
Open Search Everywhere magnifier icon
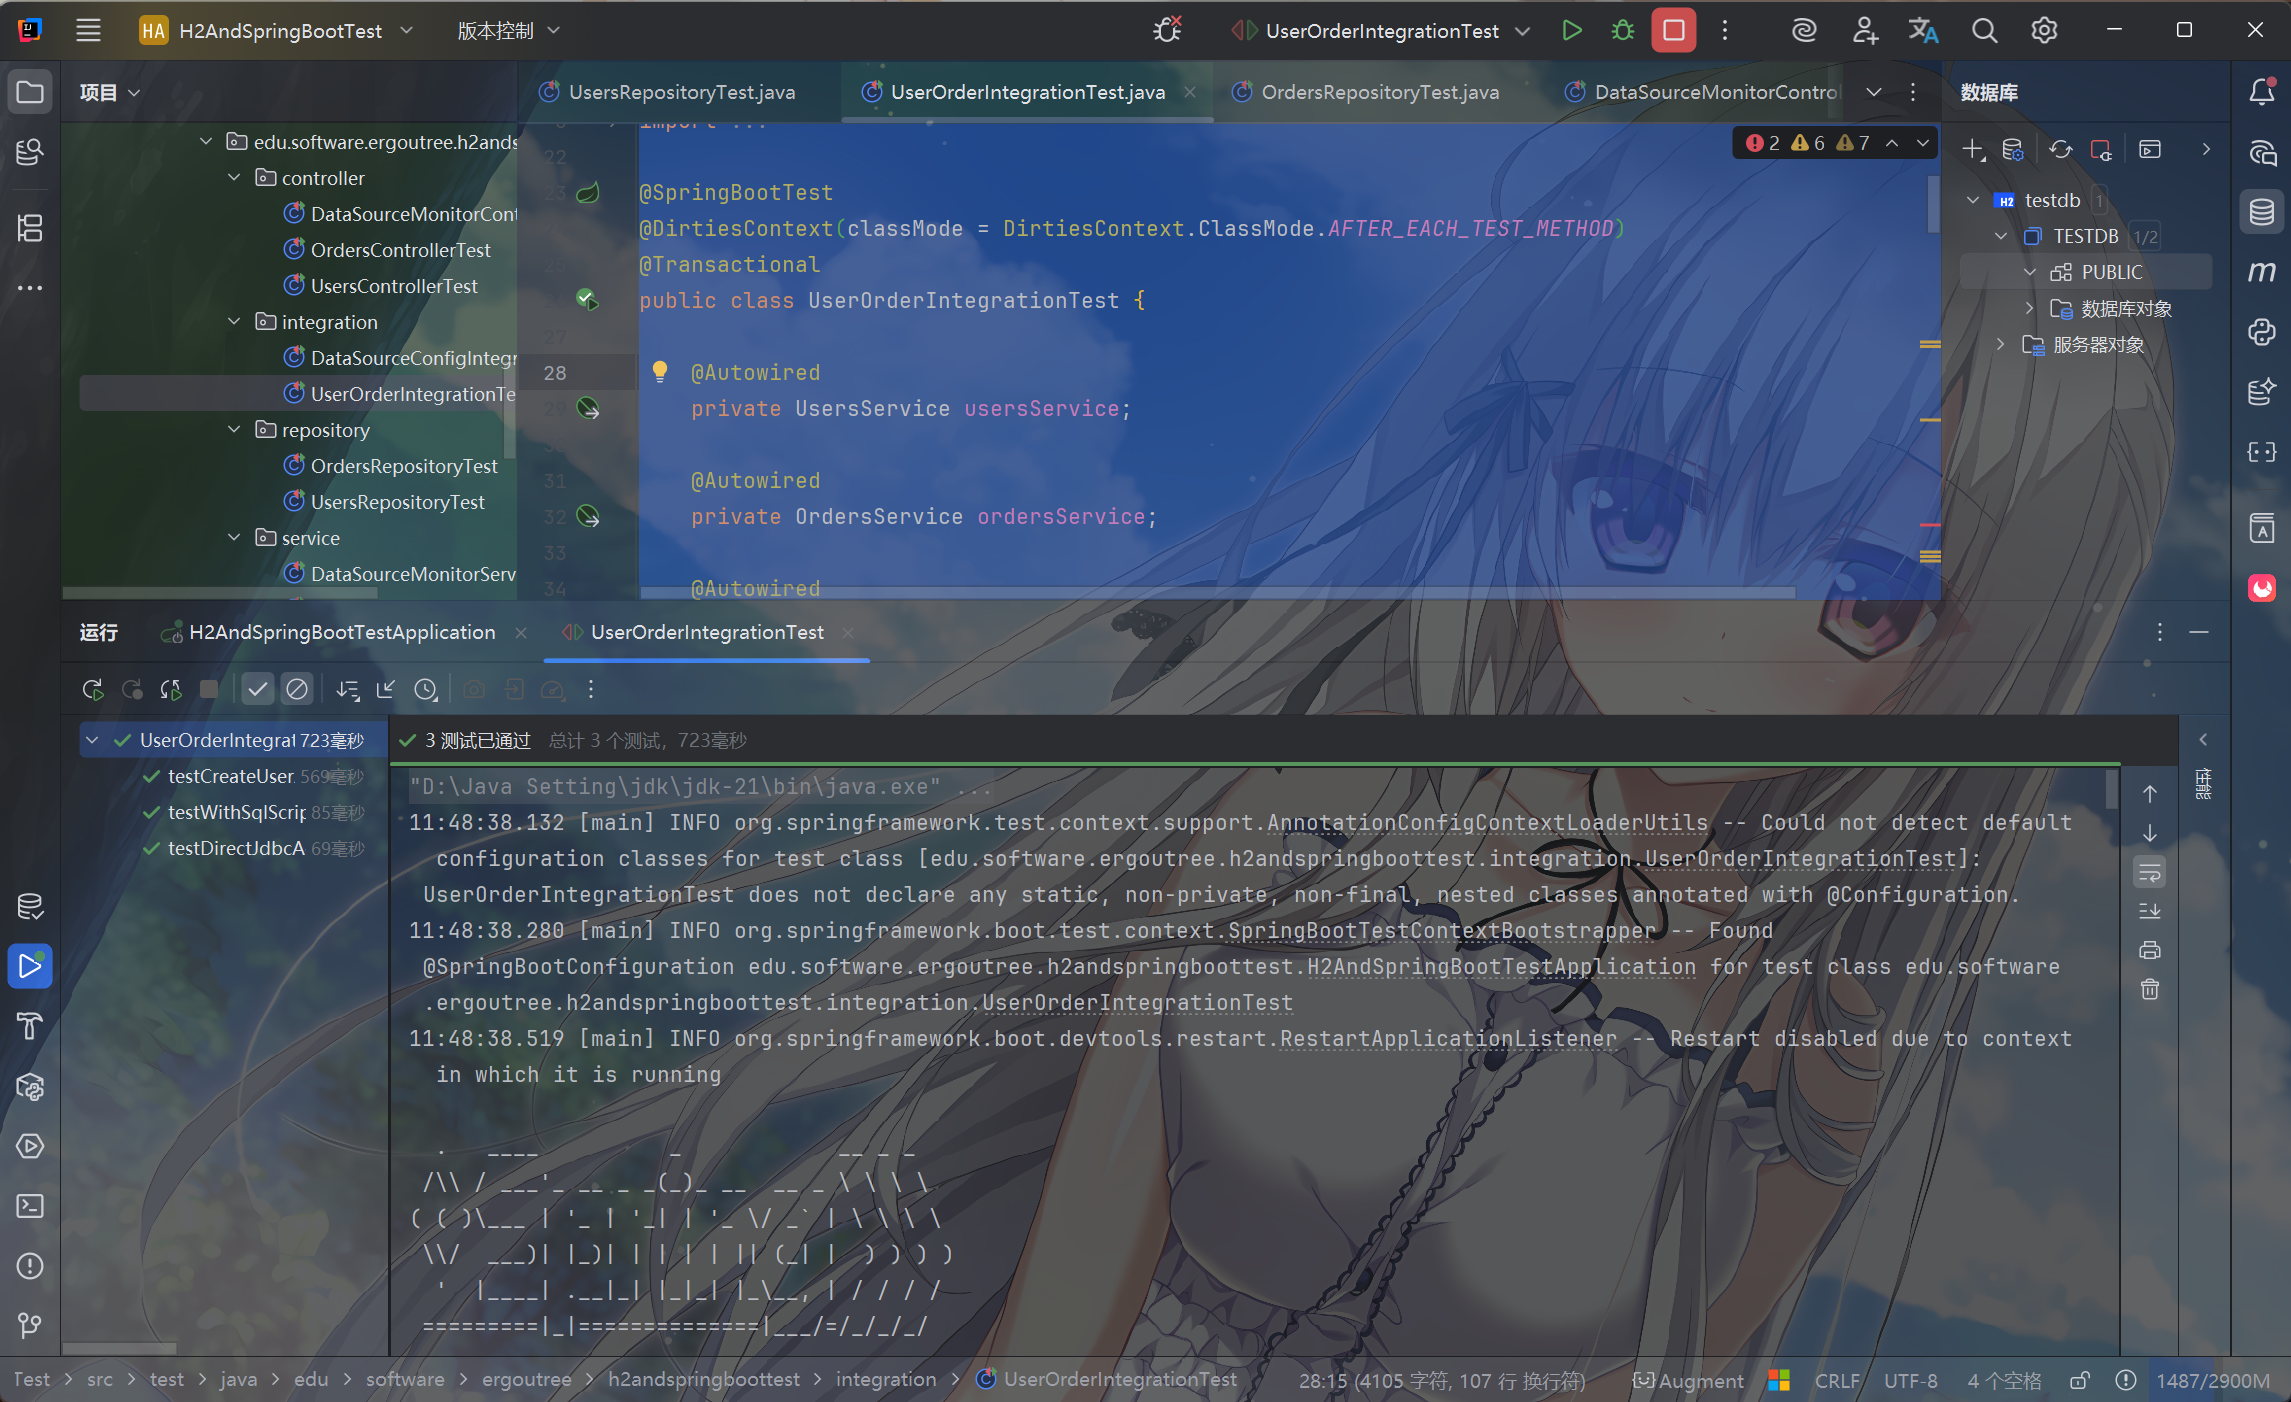pyautogui.click(x=1984, y=30)
